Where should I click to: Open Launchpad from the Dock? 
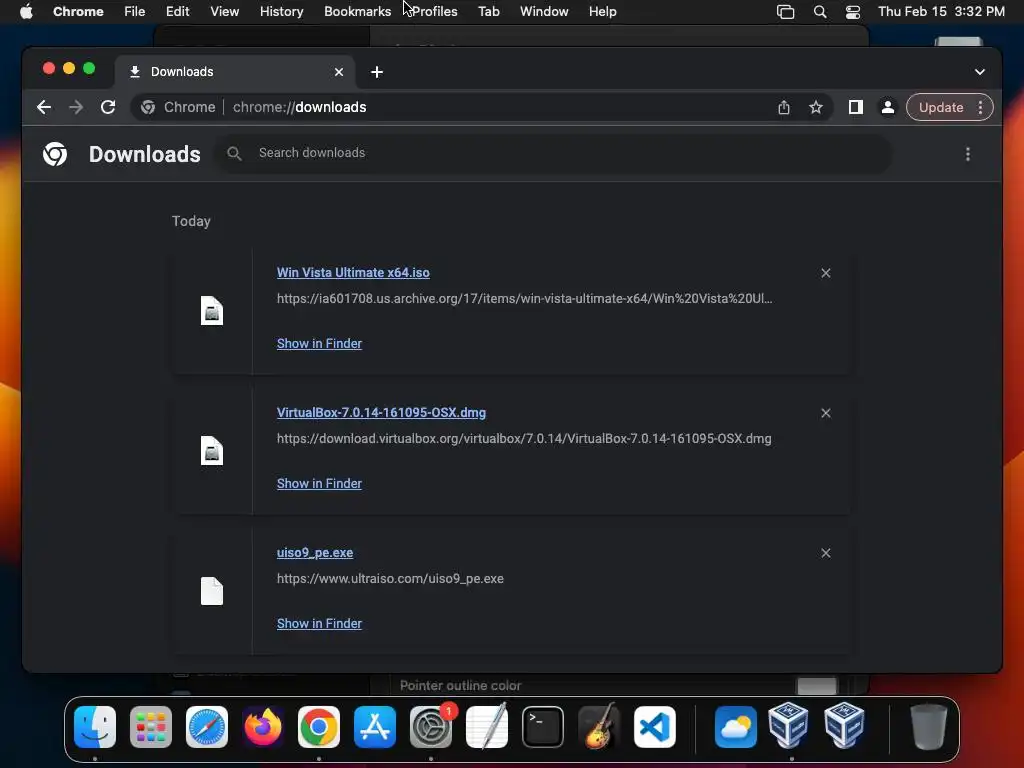pyautogui.click(x=151, y=727)
